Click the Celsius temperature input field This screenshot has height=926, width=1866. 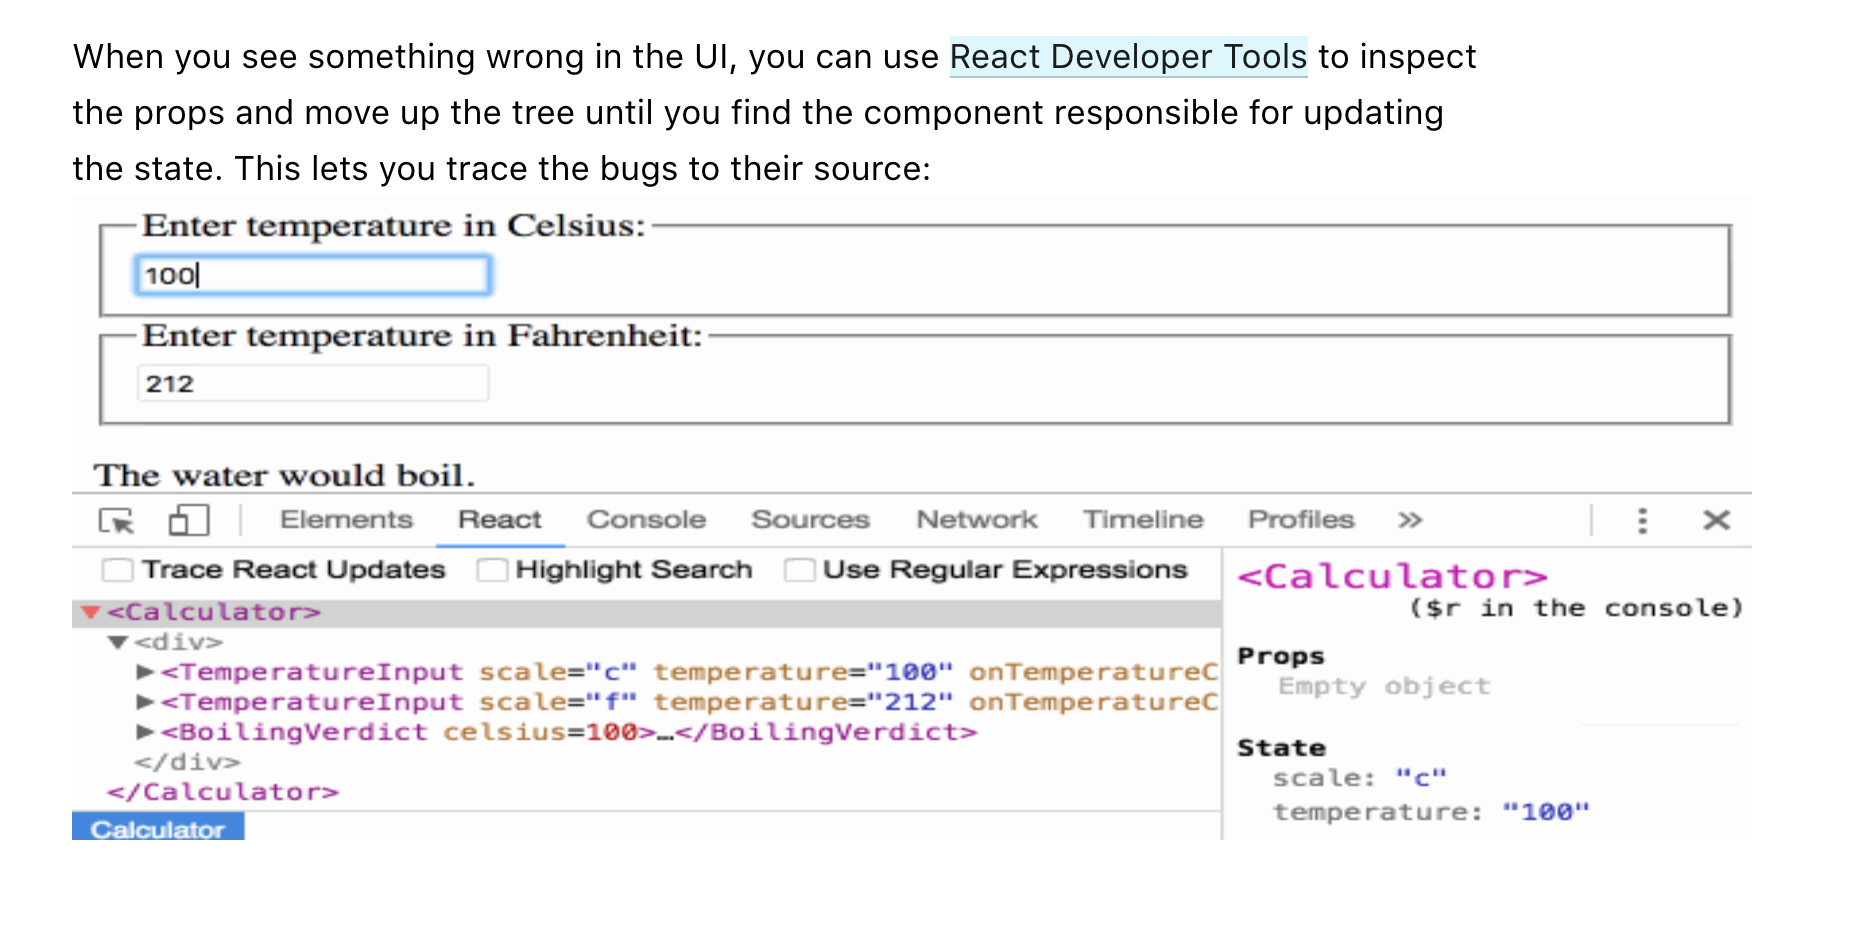point(310,276)
